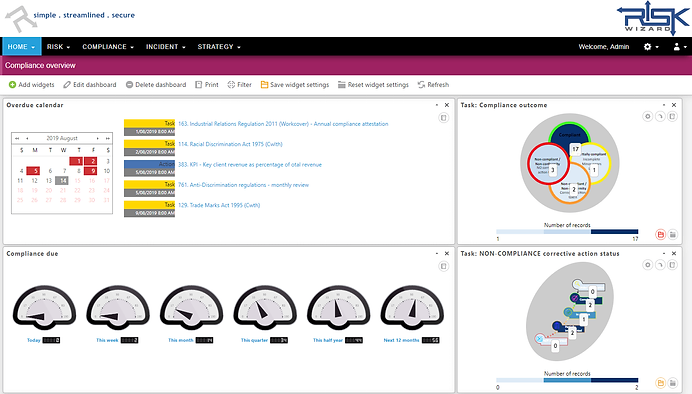This screenshot has width=692, height=394.
Task: Click the Compliance outcome record count color bar
Action: (x=567, y=232)
